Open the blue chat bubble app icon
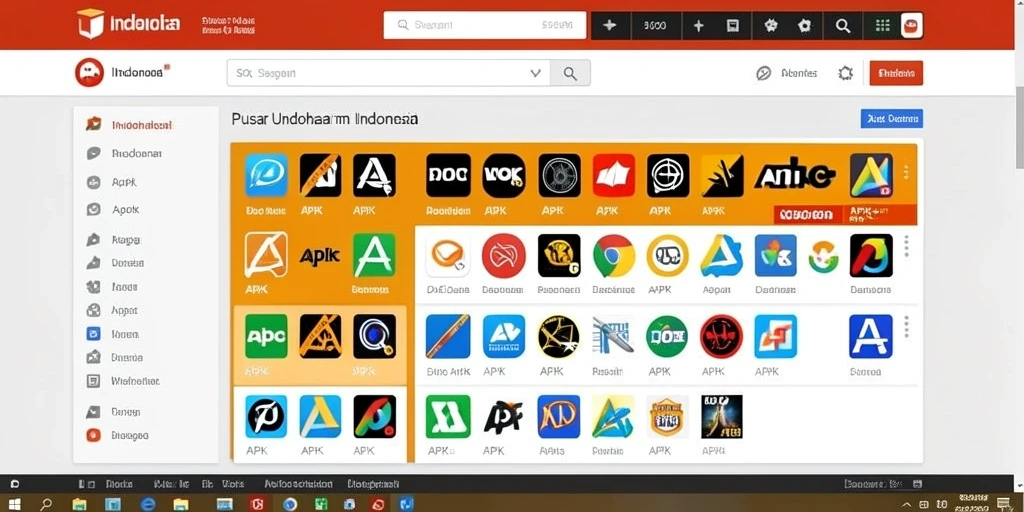 [x=266, y=175]
